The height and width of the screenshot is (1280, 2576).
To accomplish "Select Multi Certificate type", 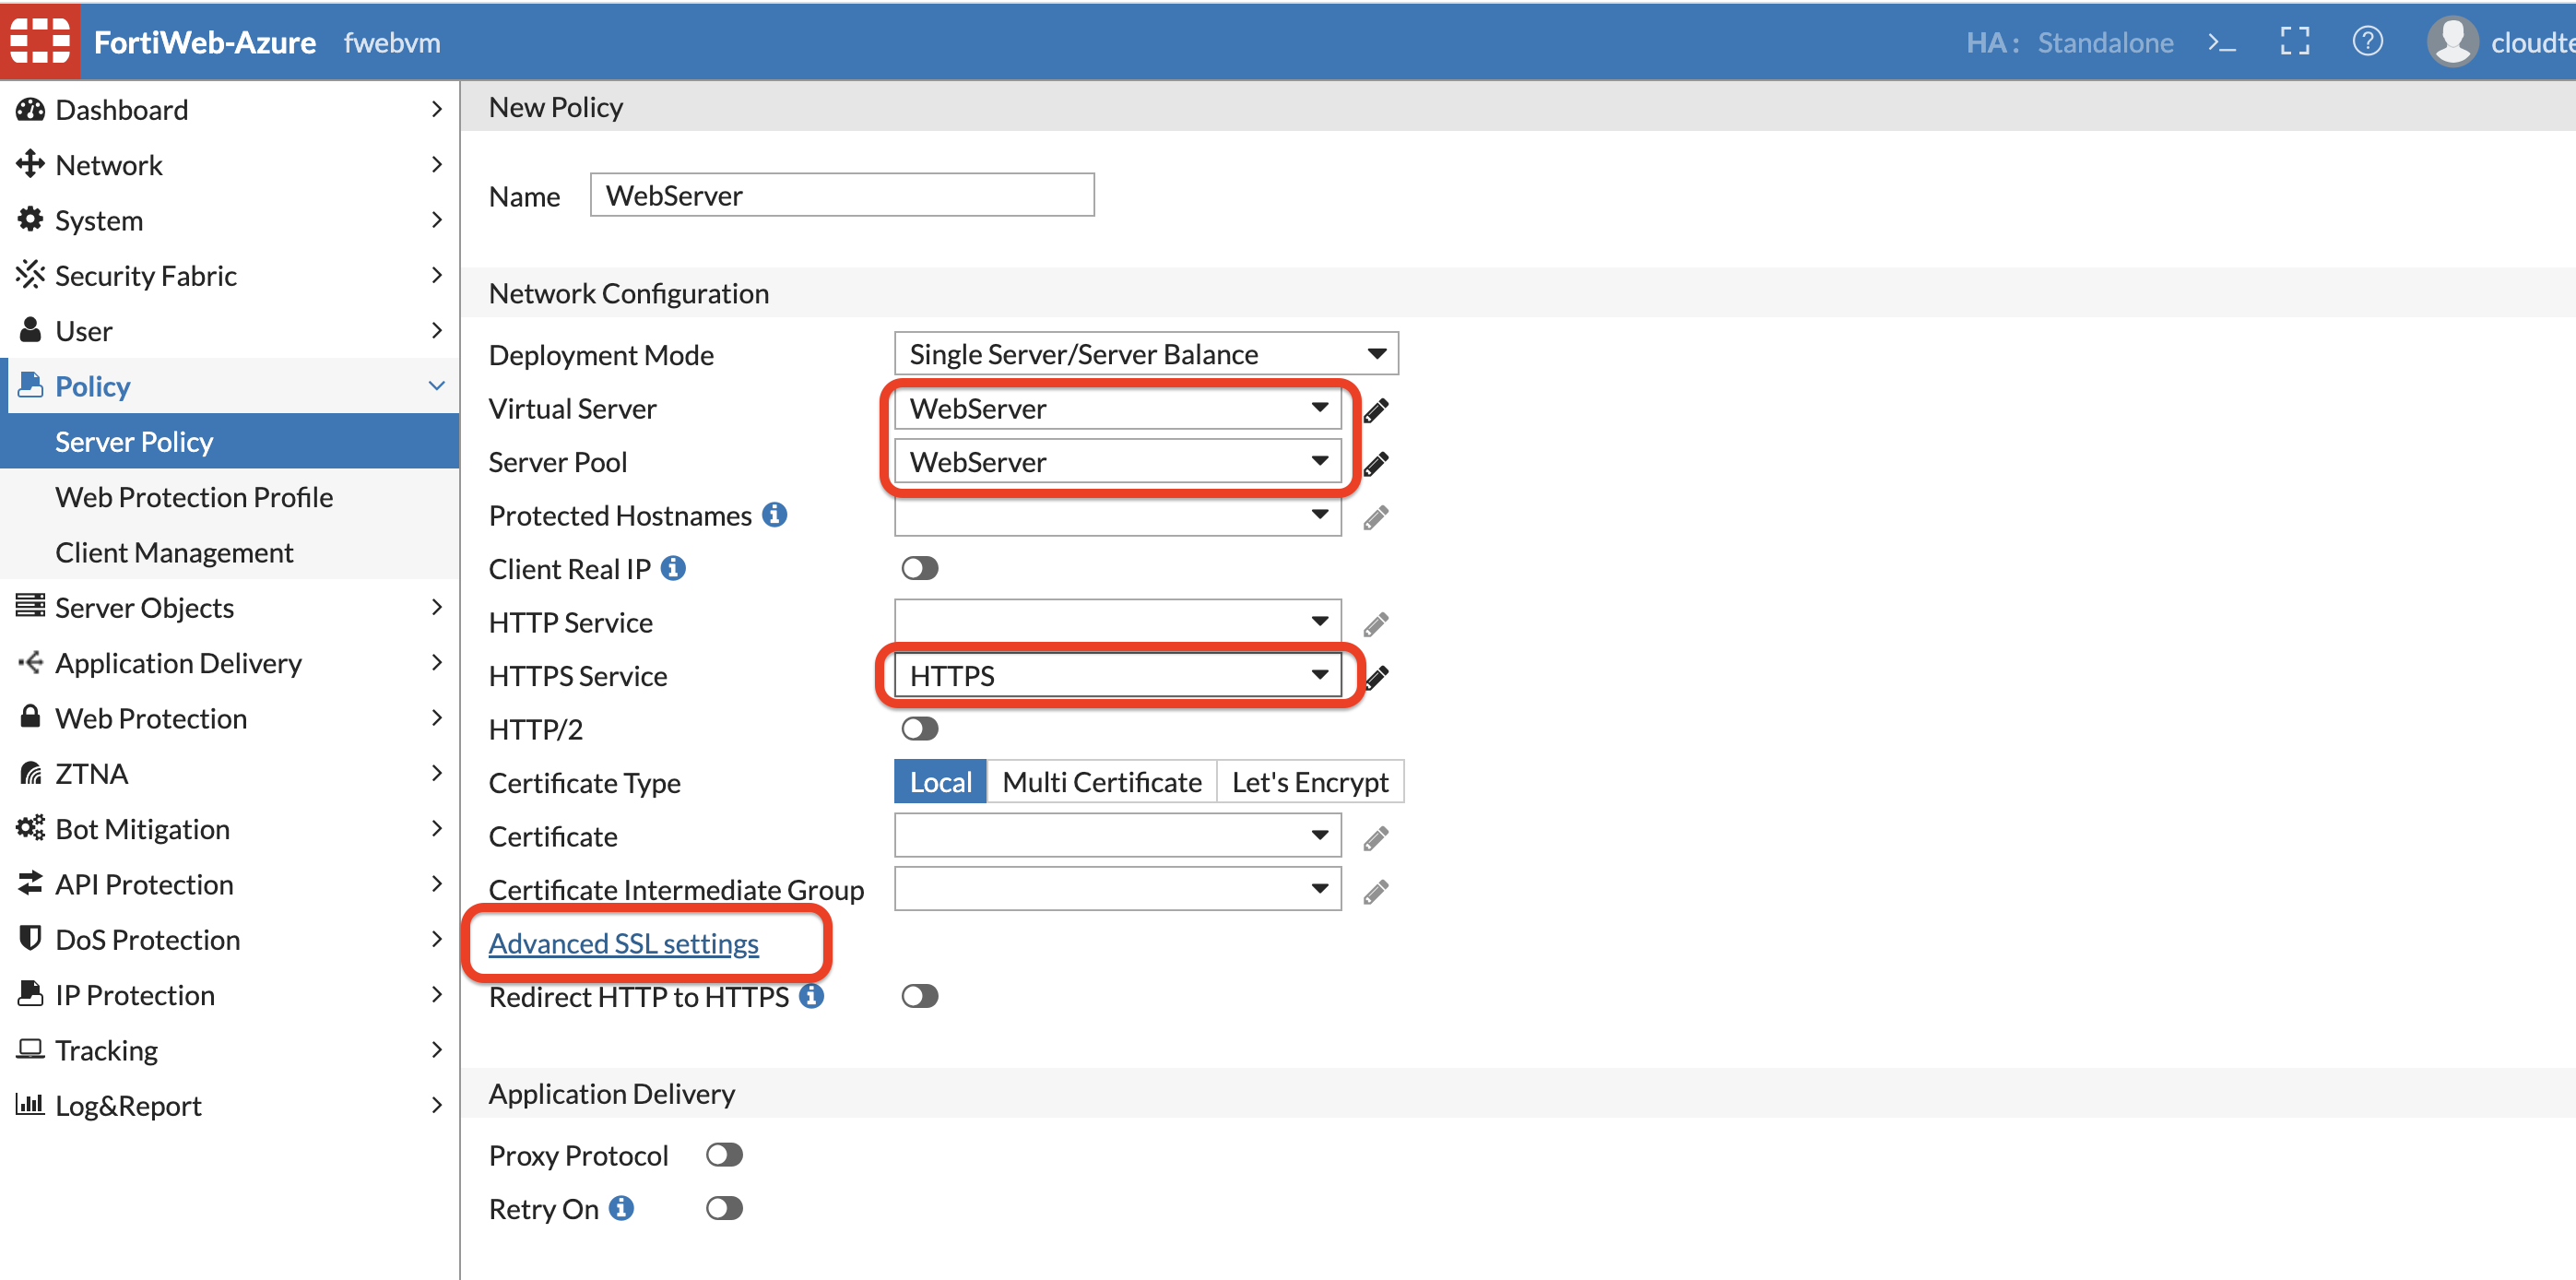I will click(x=1101, y=782).
